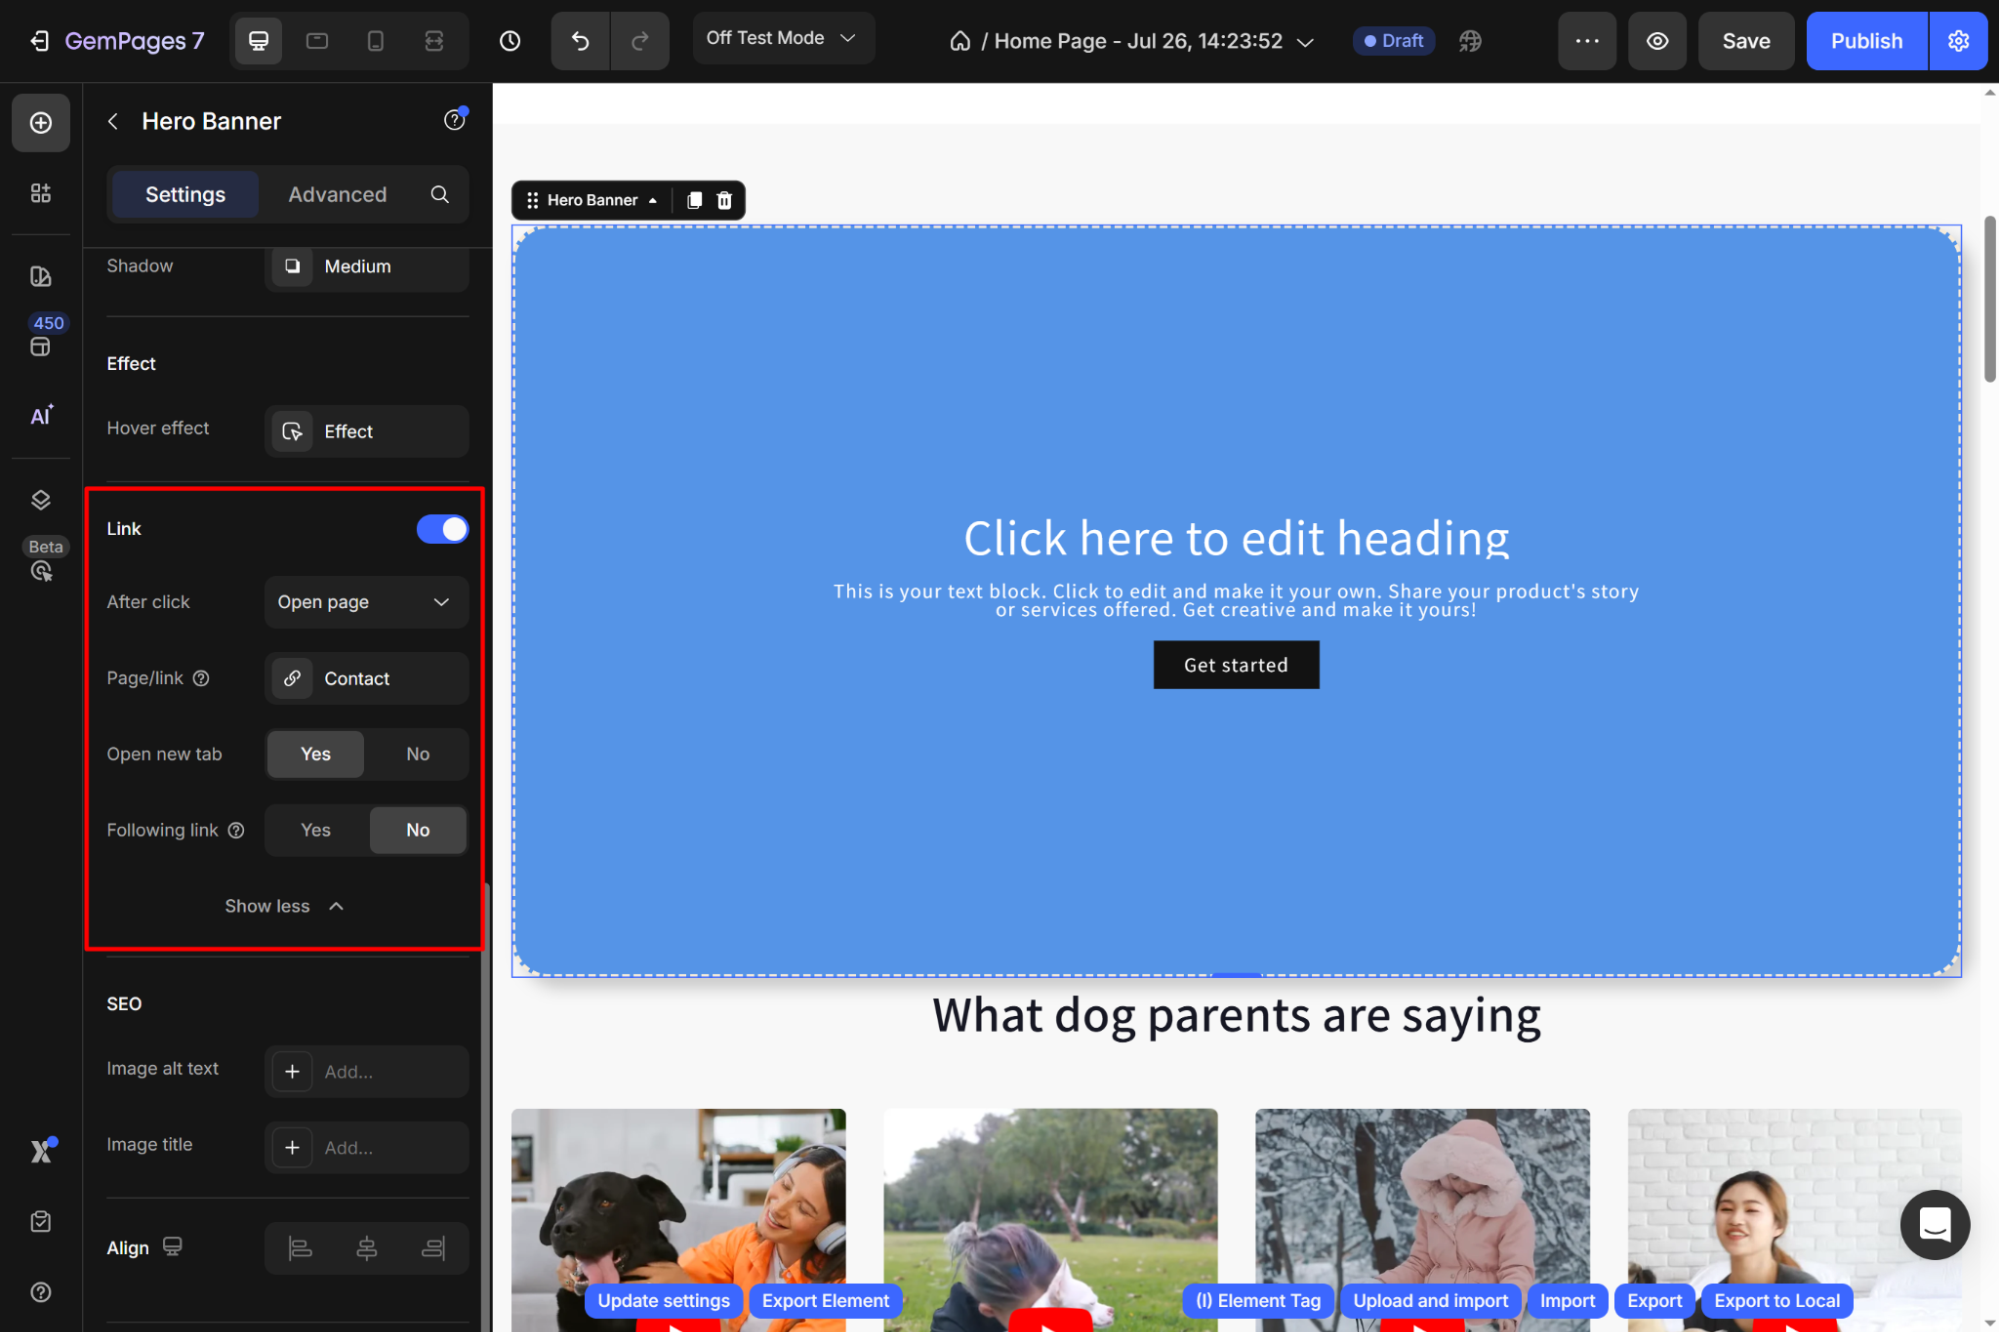
Task: Open the layers icon in the left sidebar
Action: pos(40,500)
